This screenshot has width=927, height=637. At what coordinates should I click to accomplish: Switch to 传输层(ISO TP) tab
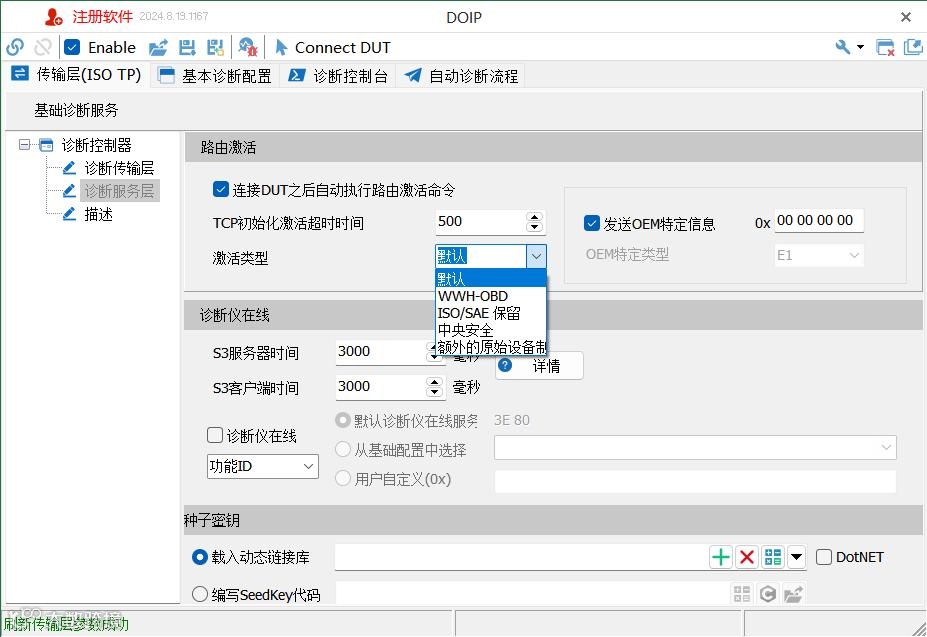pyautogui.click(x=77, y=74)
